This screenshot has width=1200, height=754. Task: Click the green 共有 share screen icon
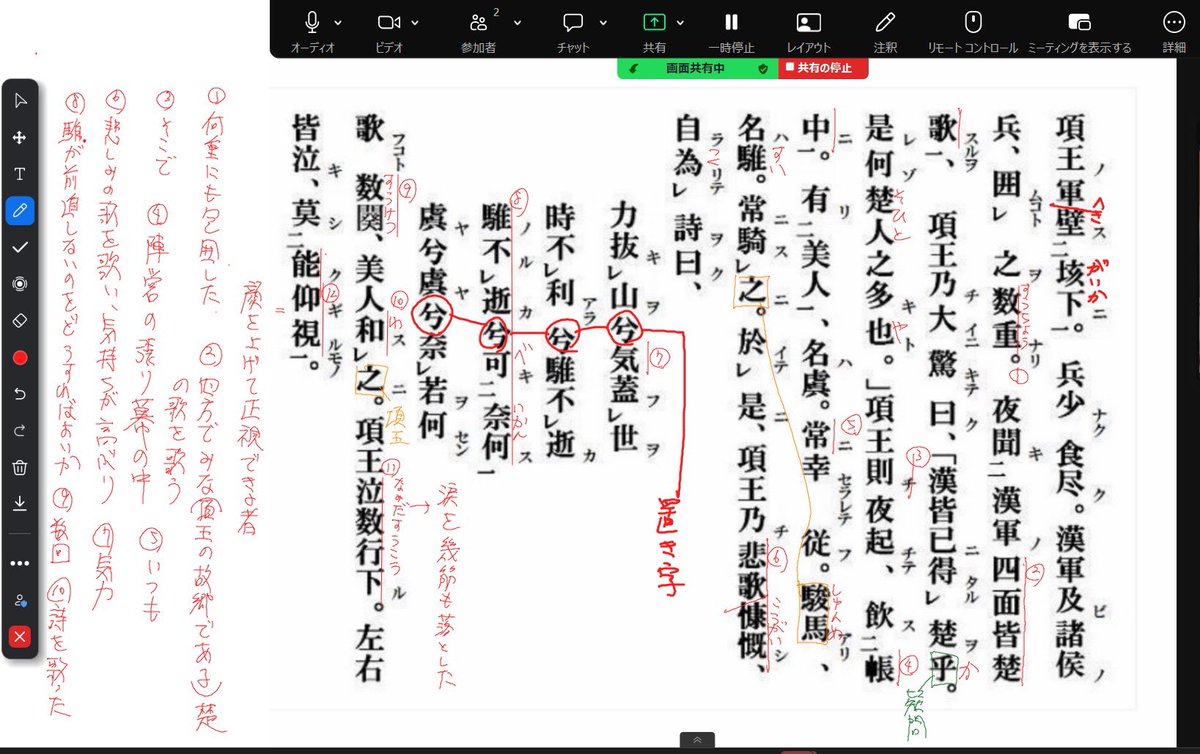pos(653,22)
